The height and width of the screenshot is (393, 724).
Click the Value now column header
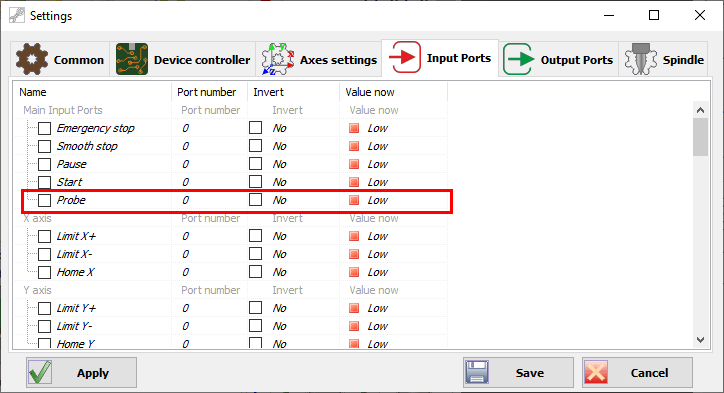393,92
